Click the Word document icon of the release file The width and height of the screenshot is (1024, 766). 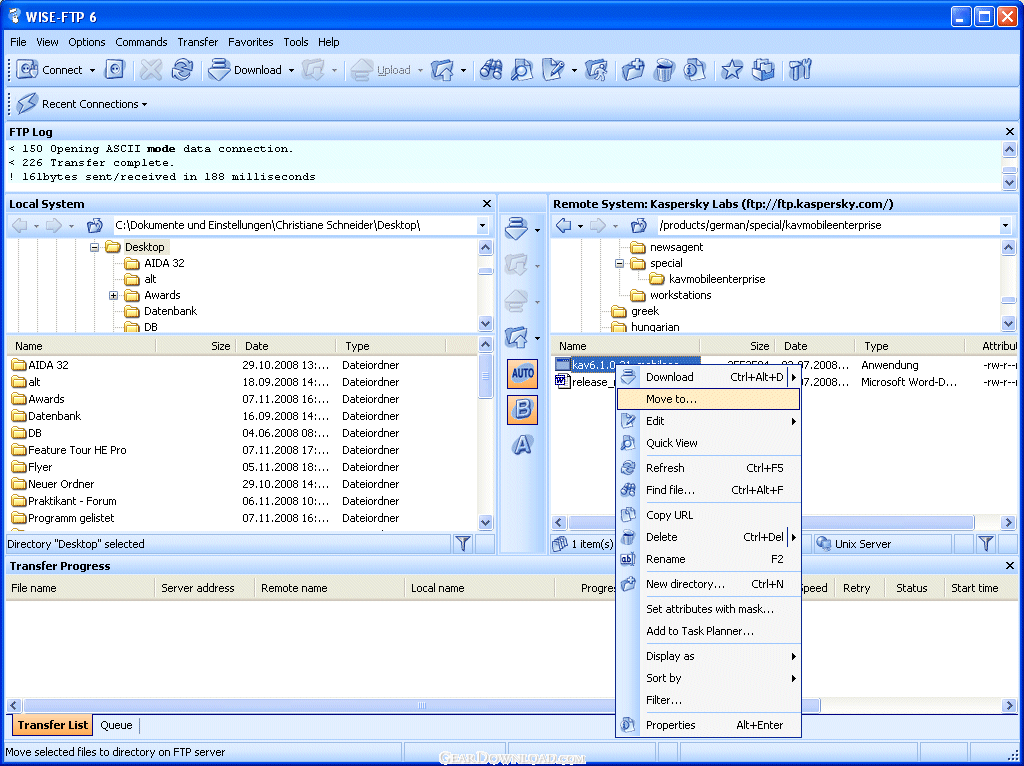[x=562, y=381]
